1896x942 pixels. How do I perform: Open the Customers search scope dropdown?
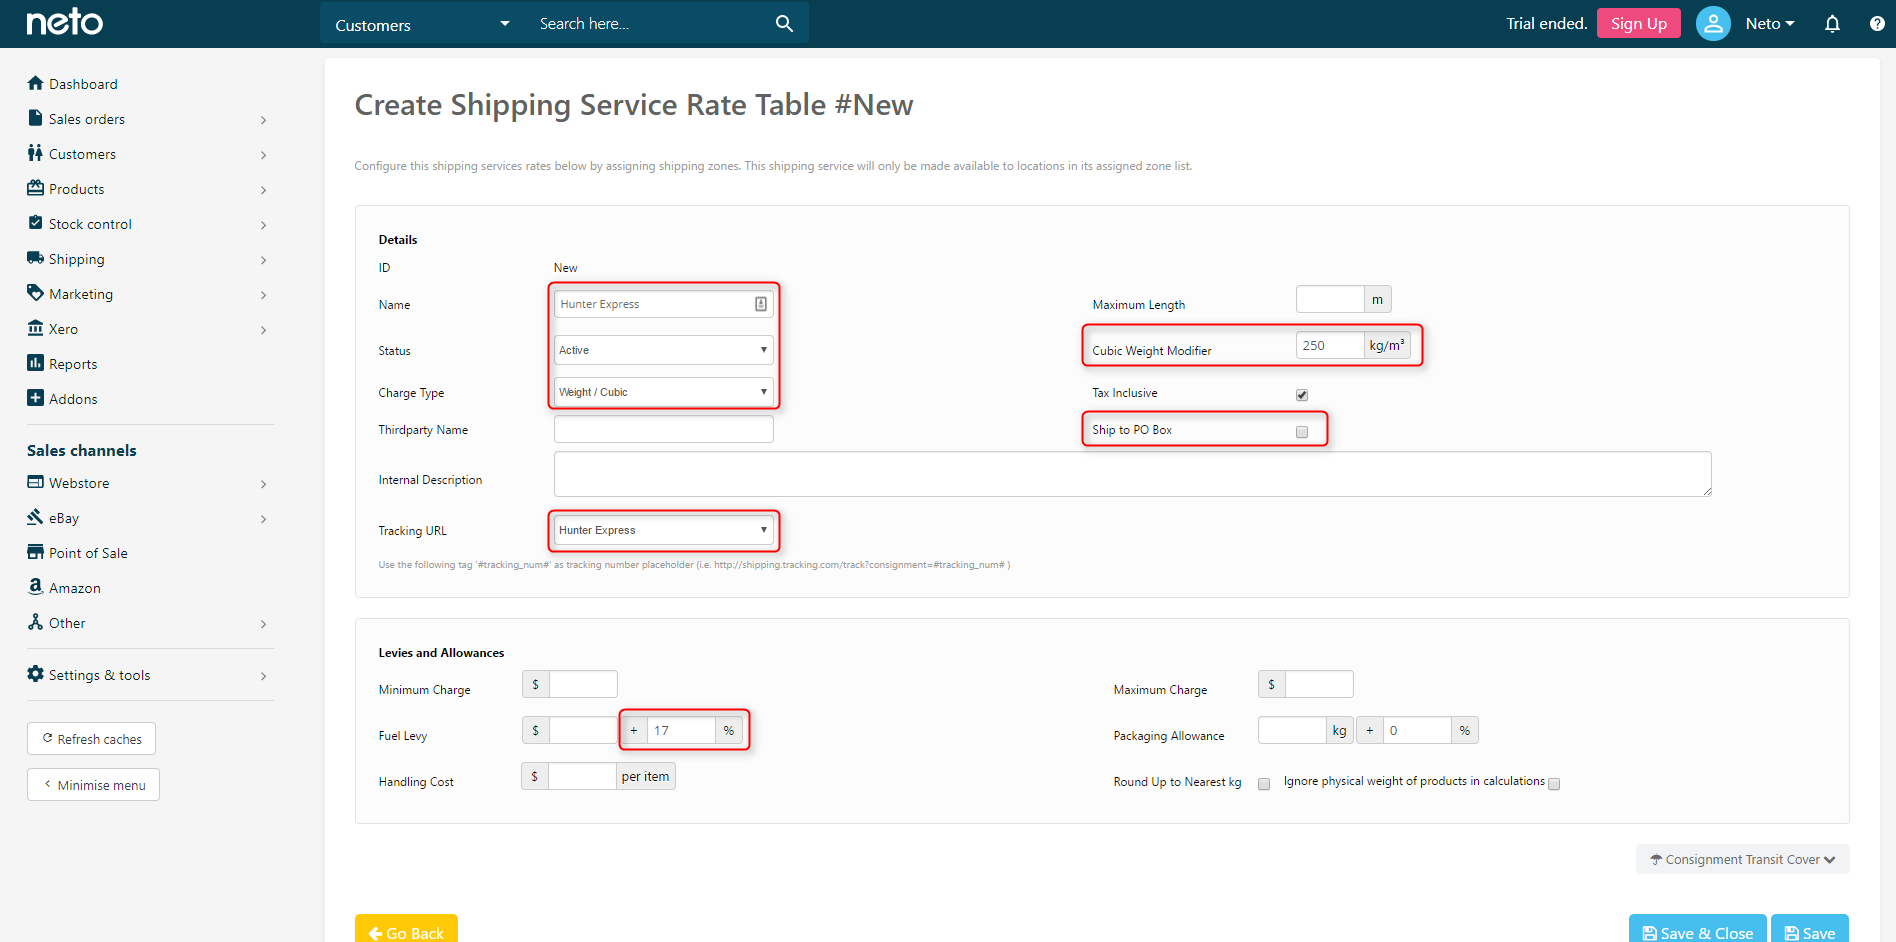pos(422,24)
